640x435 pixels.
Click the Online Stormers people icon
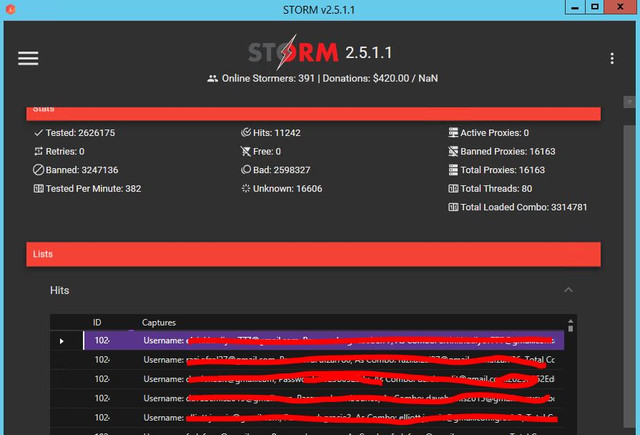coord(212,78)
